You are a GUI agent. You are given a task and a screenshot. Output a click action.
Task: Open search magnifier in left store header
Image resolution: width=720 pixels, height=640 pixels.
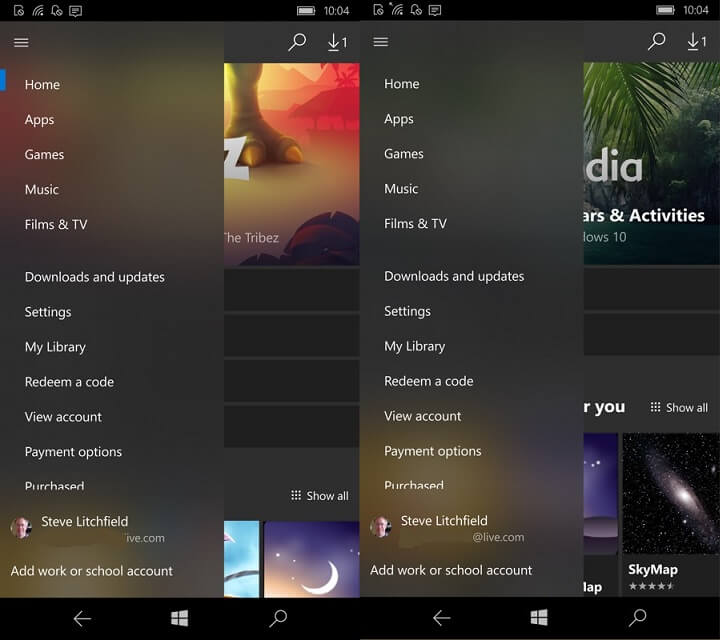click(x=297, y=42)
